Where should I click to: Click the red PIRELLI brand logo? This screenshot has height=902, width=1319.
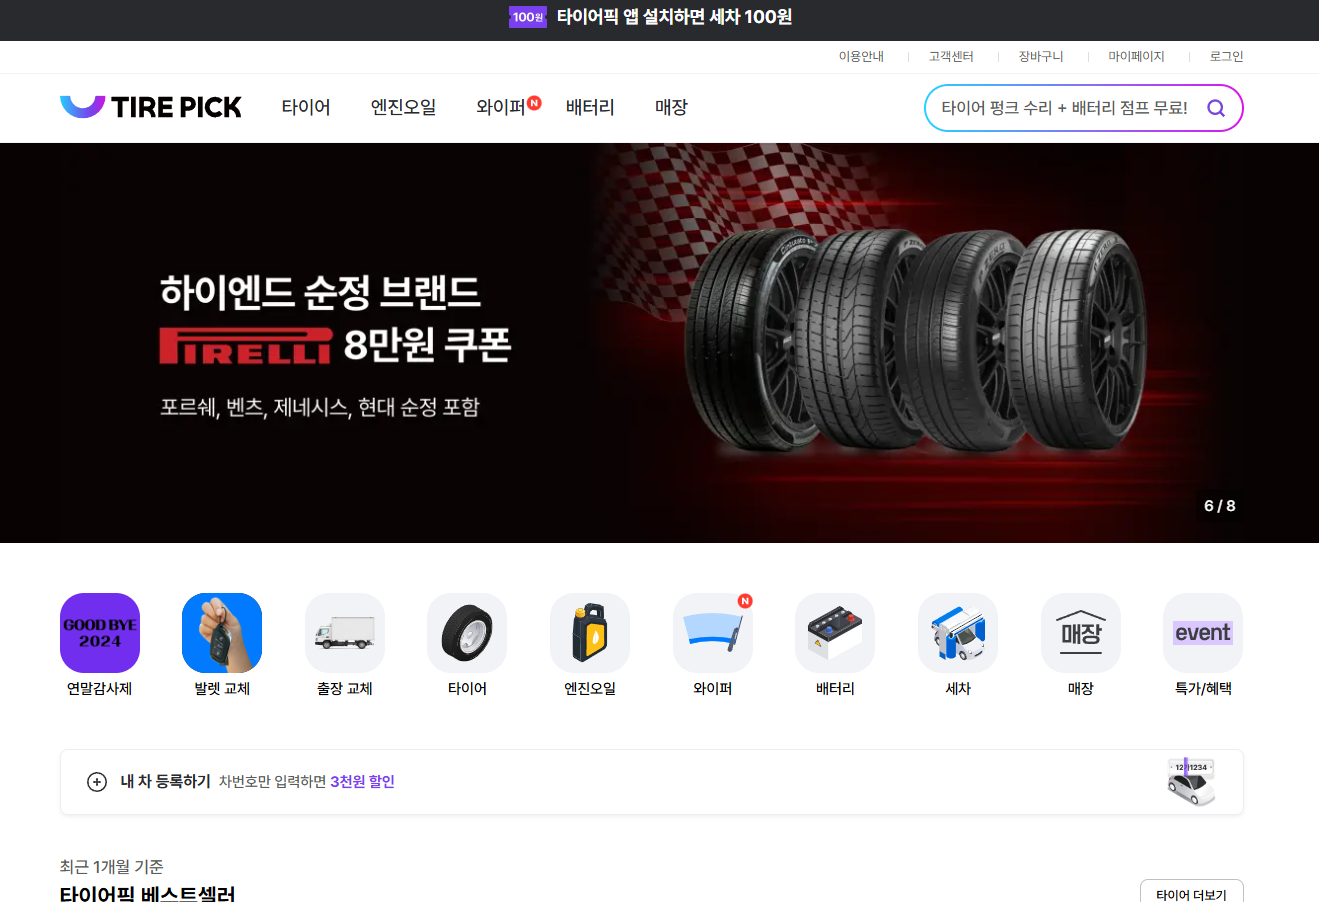click(246, 345)
